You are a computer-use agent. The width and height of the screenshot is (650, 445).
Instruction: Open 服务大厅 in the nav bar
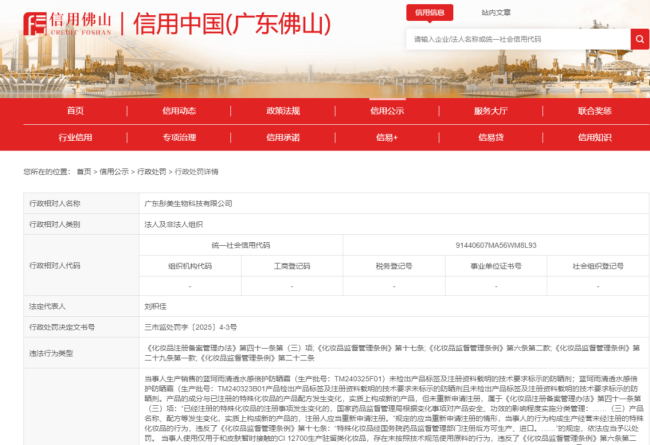(491, 110)
